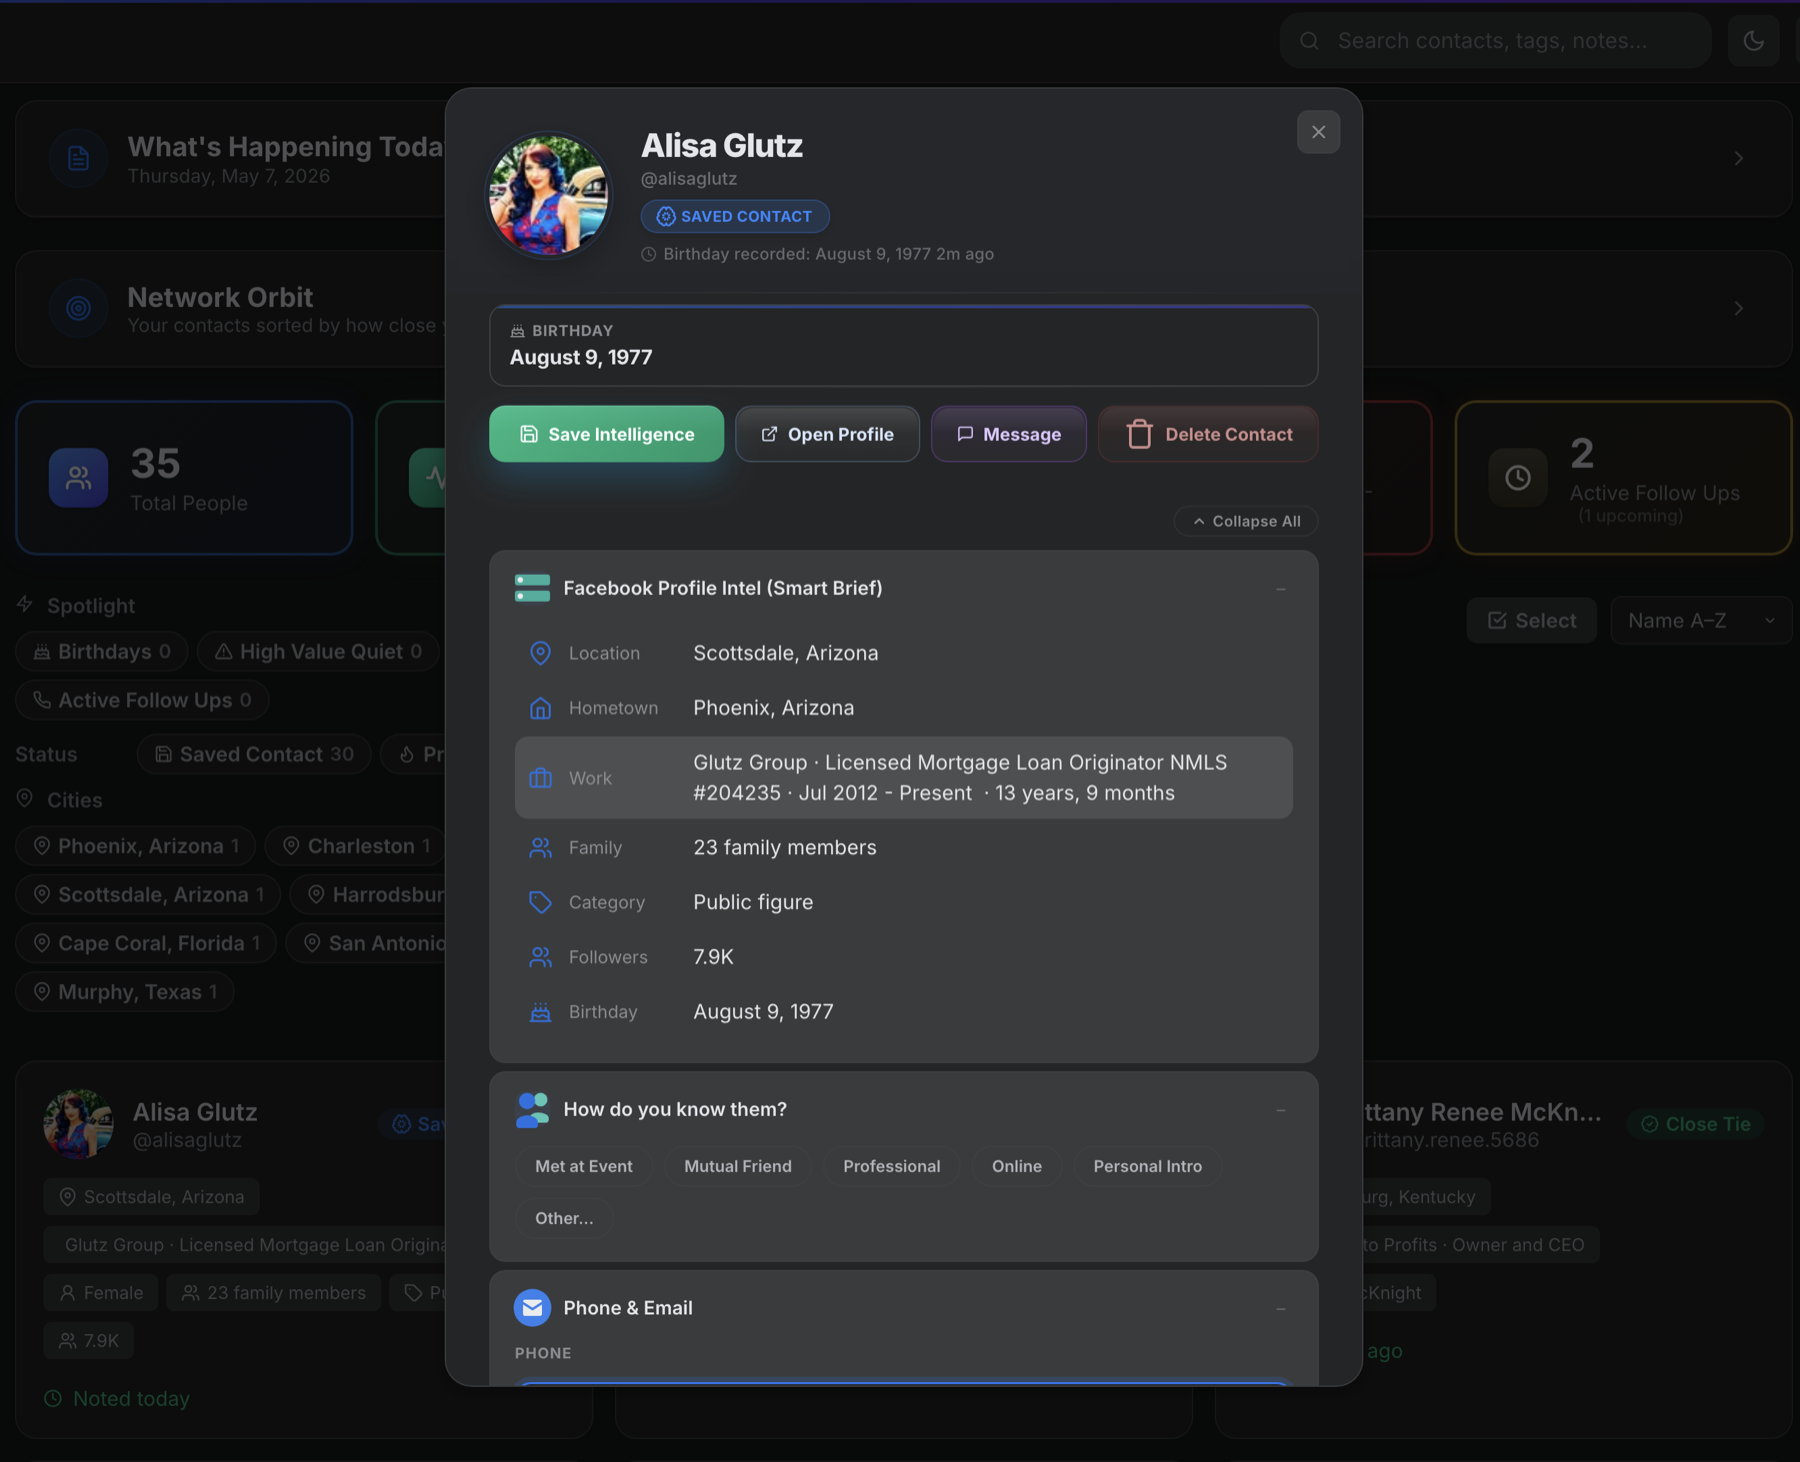Screen dimensions: 1800x1462
Task: Click the 7.9K followers tag on Alisa card
Action: tap(89, 1341)
